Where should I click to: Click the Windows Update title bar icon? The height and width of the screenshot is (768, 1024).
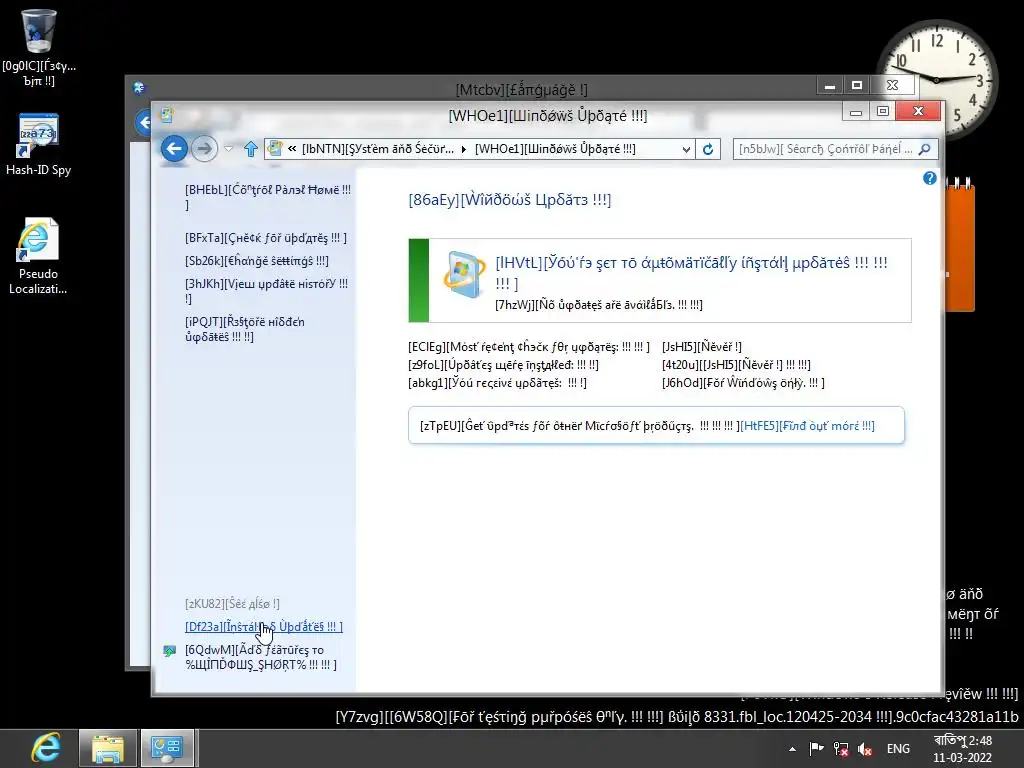(x=167, y=115)
